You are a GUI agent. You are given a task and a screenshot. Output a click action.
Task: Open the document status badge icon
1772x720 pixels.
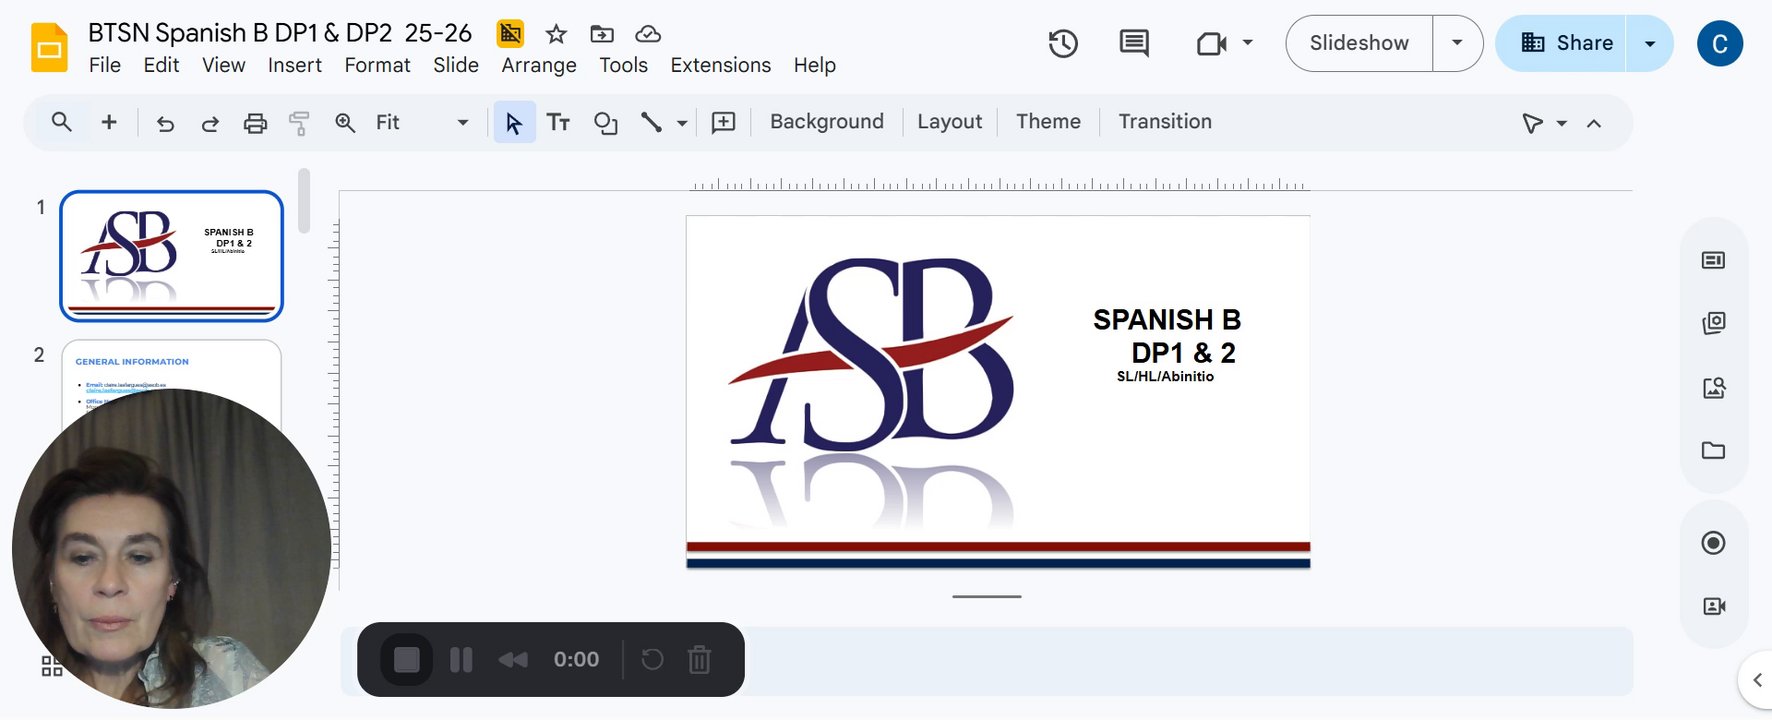coord(510,33)
